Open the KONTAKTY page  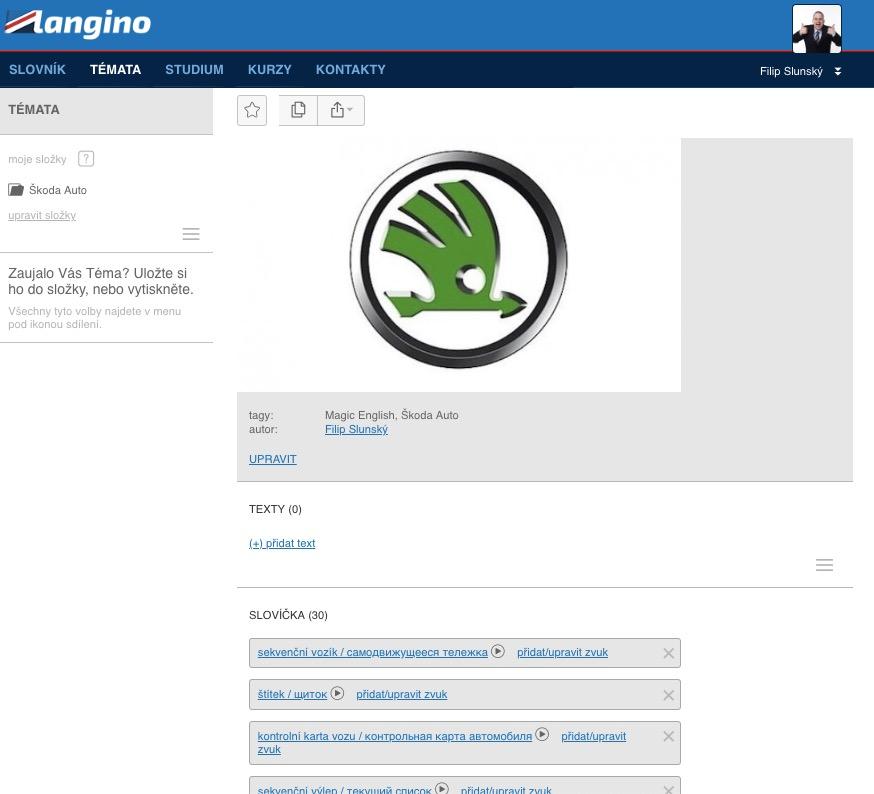pyautogui.click(x=351, y=70)
